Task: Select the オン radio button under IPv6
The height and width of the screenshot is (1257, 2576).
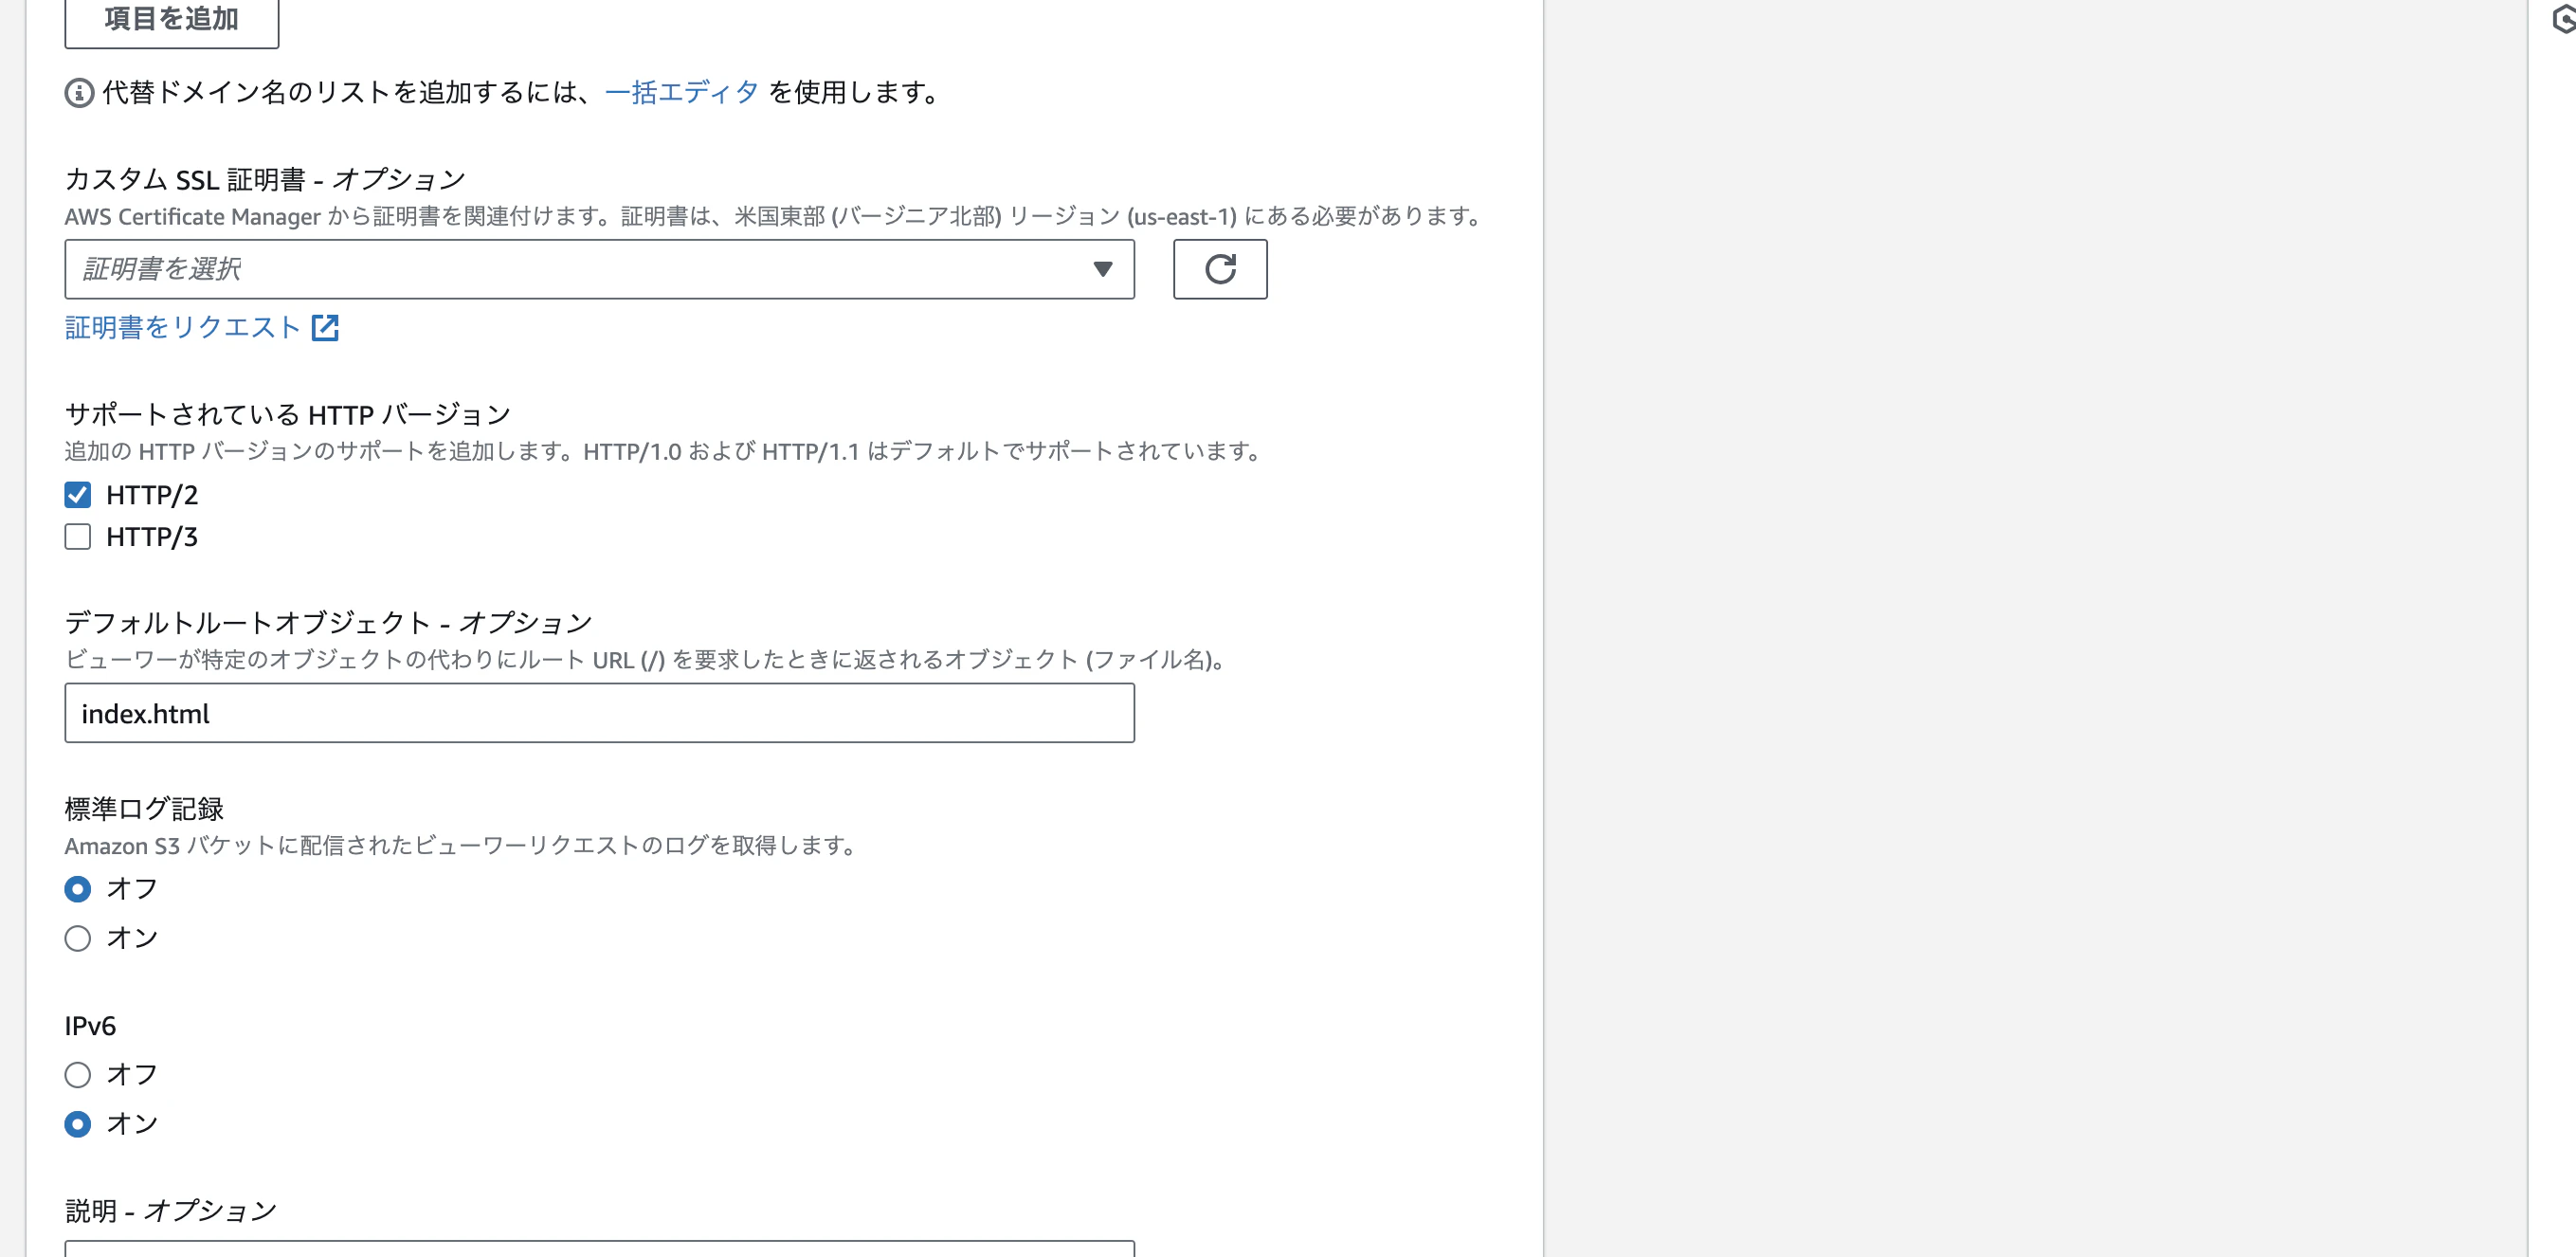Action: [77, 1123]
